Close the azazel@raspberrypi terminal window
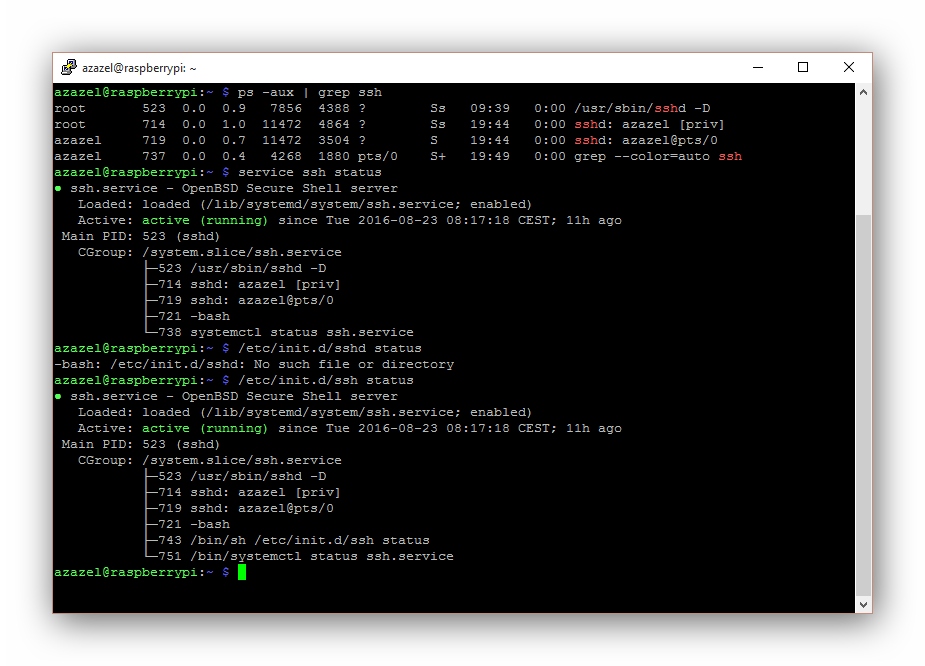 (x=849, y=67)
